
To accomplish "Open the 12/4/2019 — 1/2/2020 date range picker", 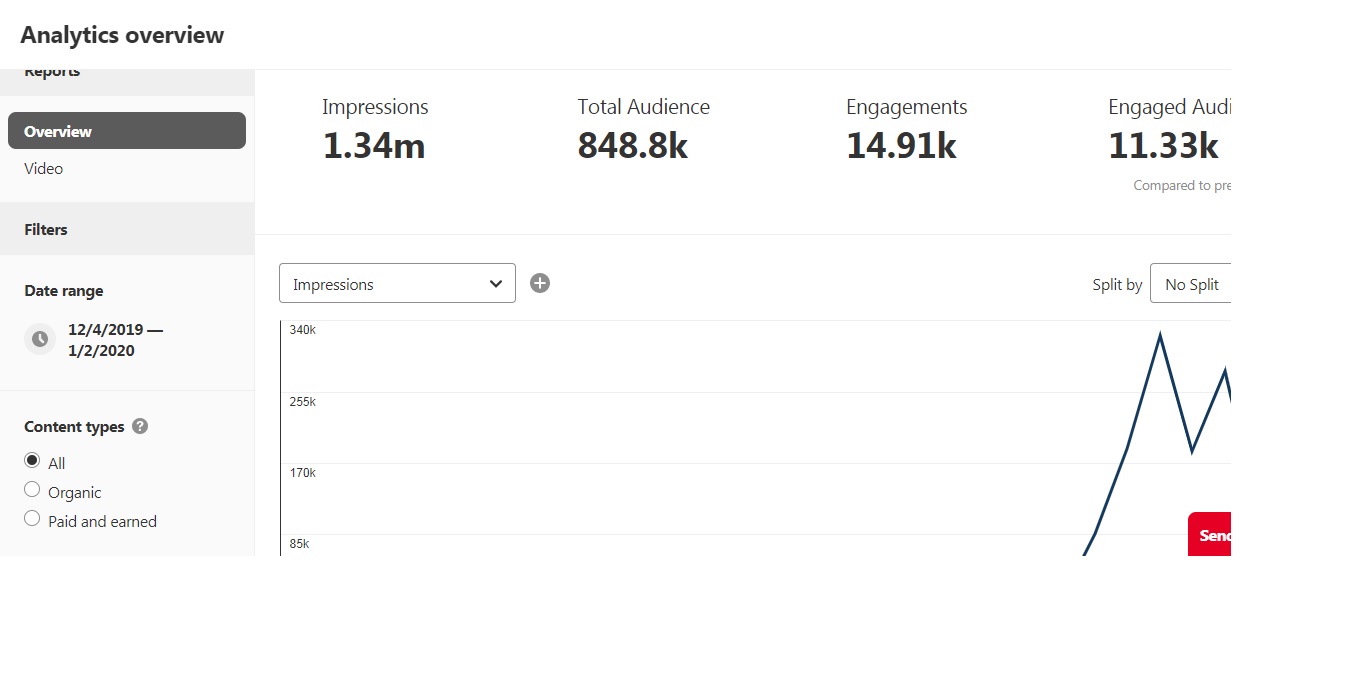I will tap(115, 340).
